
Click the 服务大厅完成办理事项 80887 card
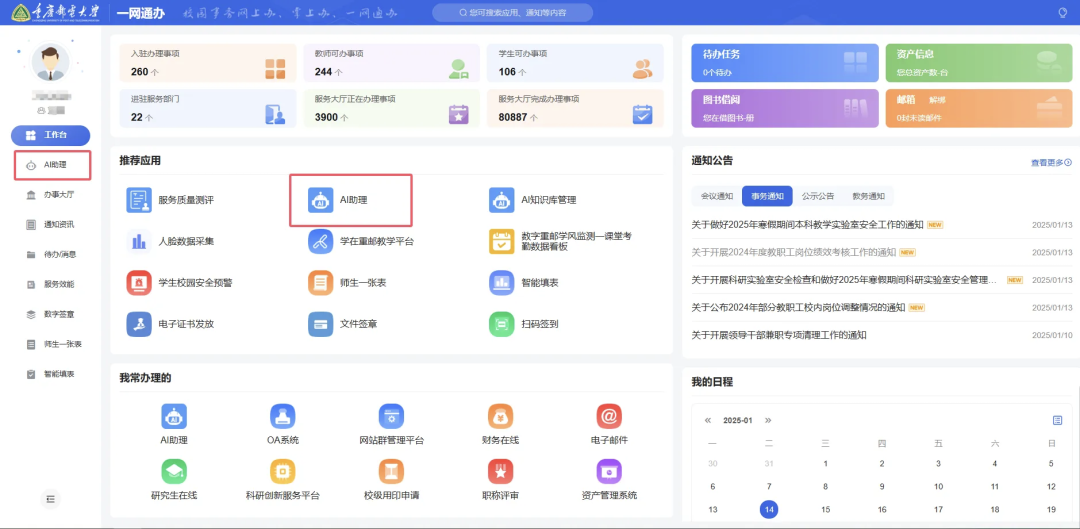point(575,108)
